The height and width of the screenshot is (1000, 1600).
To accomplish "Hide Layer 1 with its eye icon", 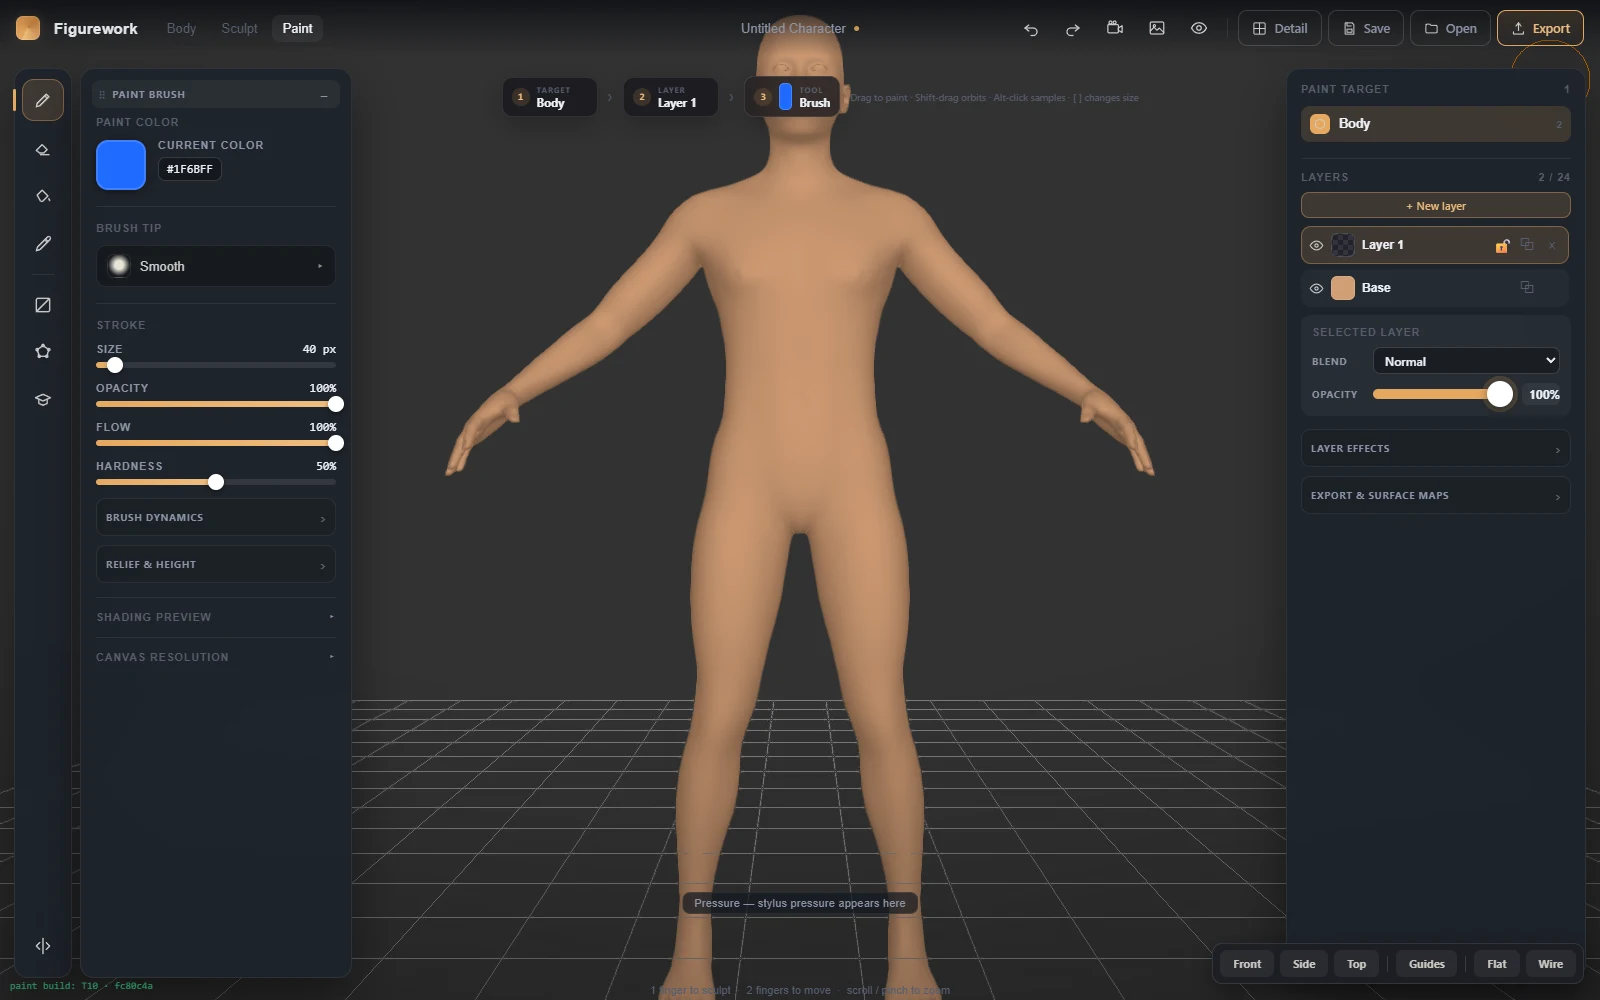I will (x=1317, y=245).
